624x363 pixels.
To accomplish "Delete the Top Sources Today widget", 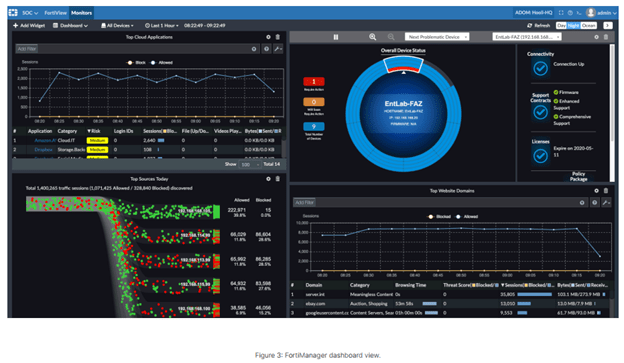I will [x=278, y=179].
